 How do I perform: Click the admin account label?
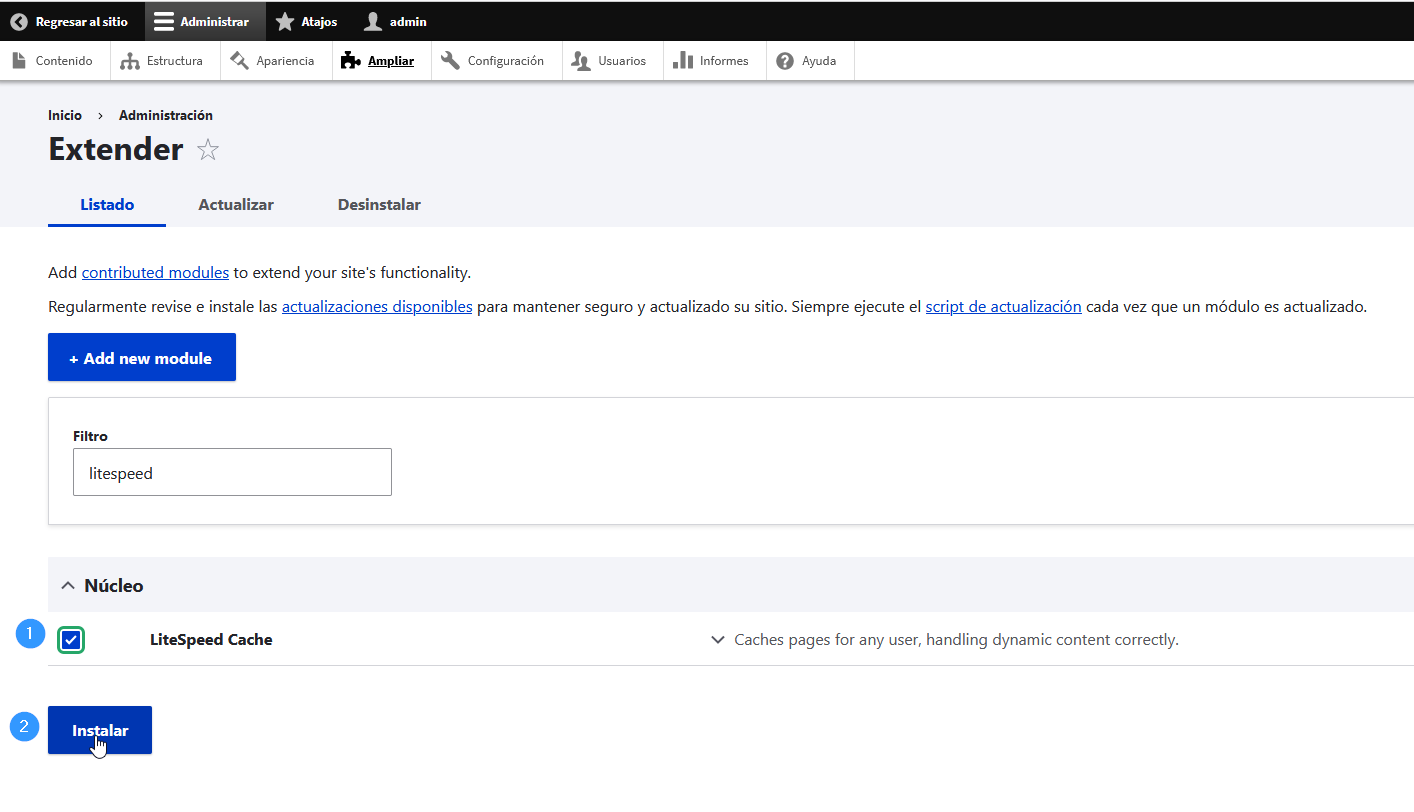click(x=408, y=21)
